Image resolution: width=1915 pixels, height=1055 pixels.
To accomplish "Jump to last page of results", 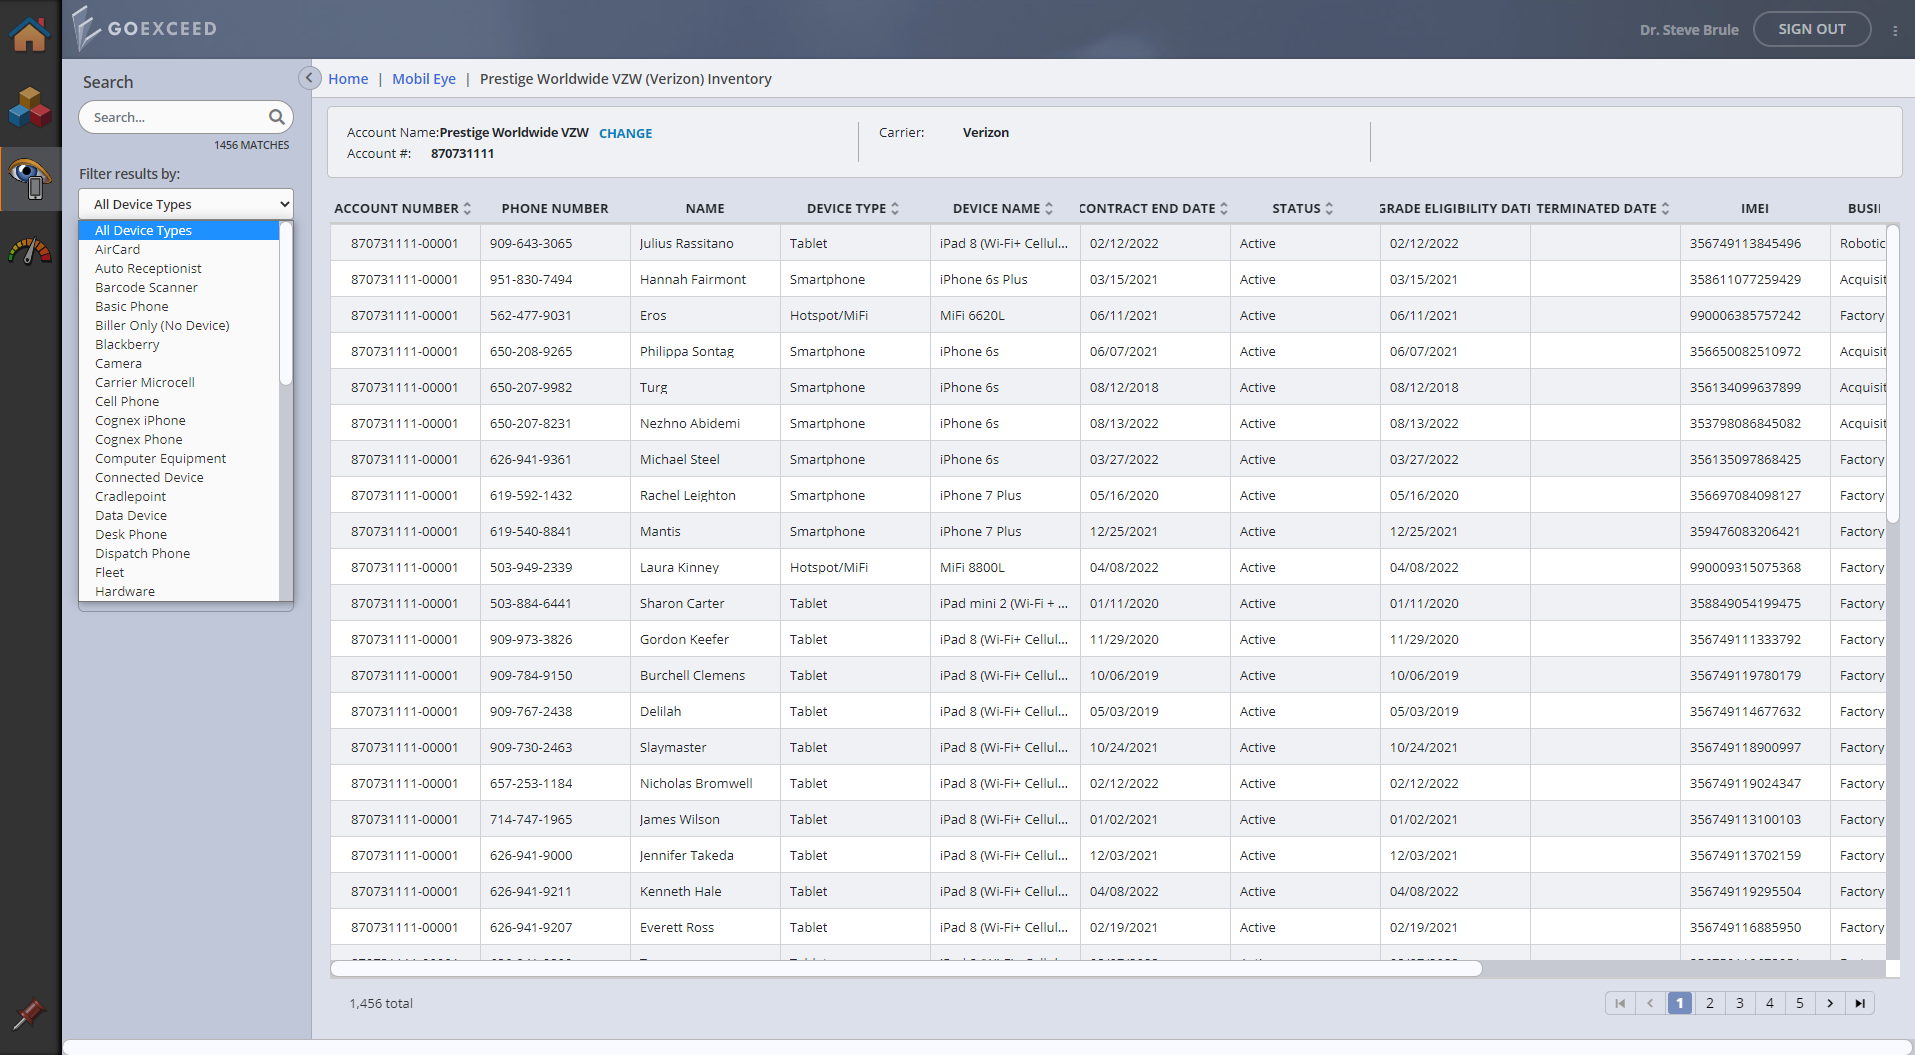I will point(1860,1003).
